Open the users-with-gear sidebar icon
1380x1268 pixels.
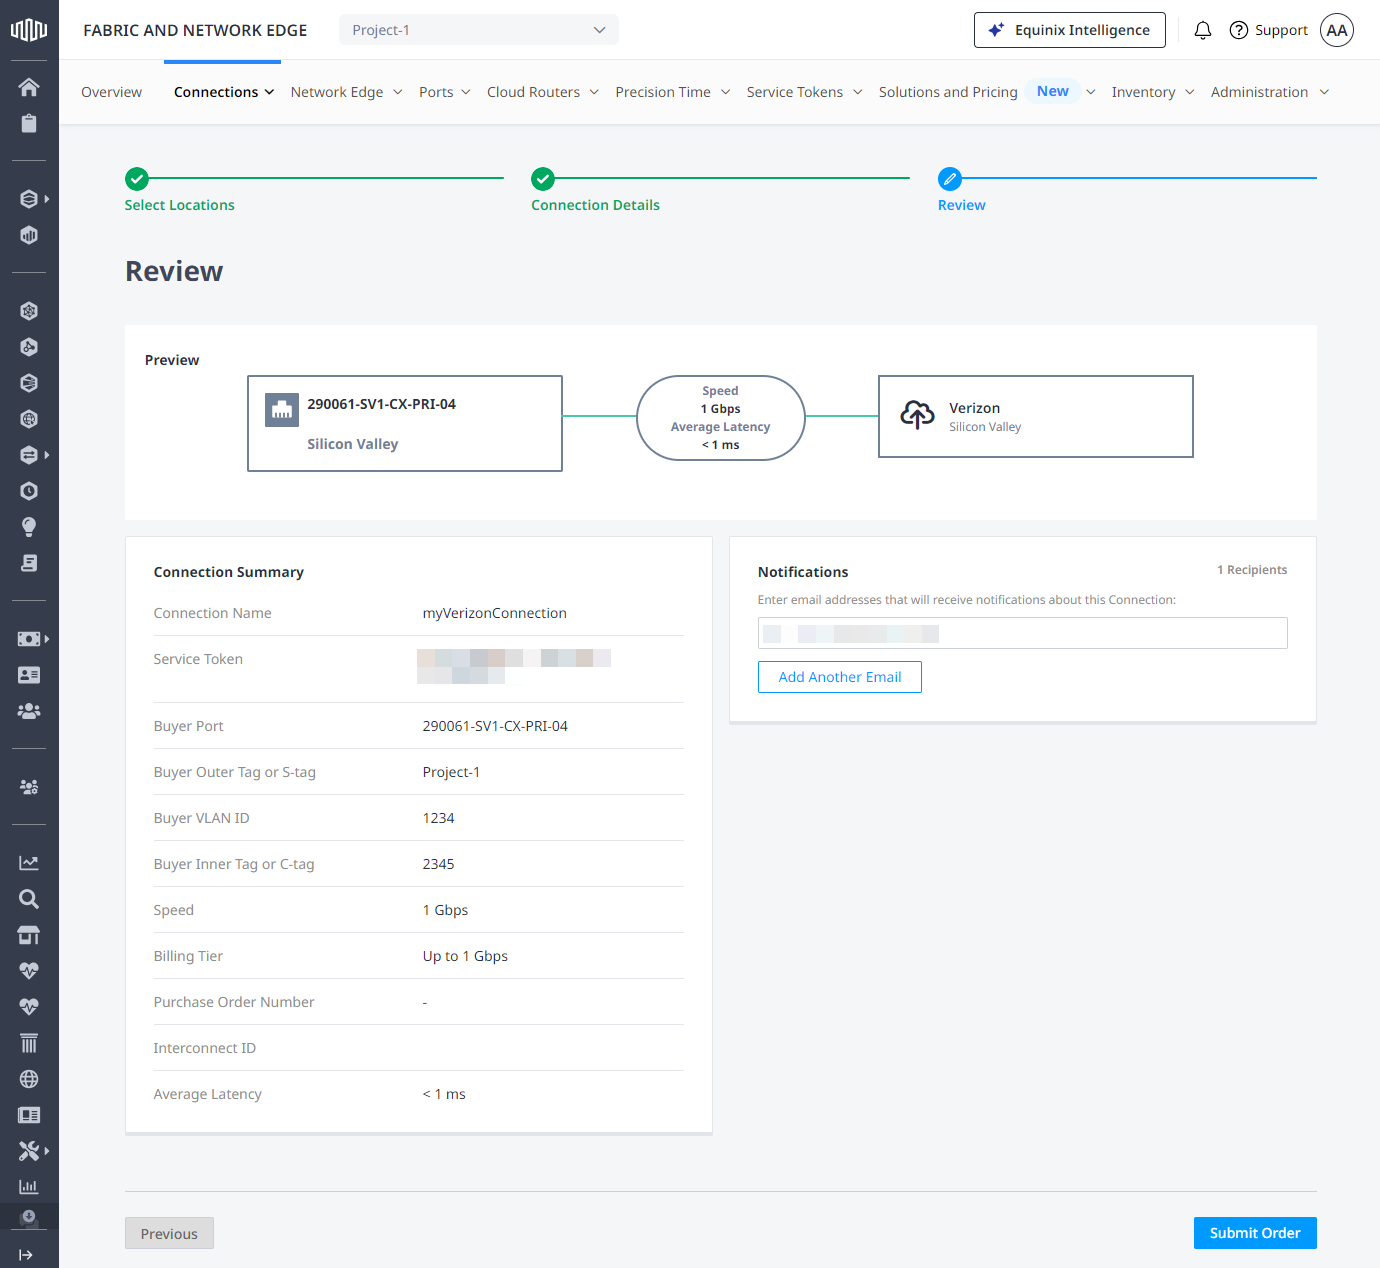click(29, 787)
